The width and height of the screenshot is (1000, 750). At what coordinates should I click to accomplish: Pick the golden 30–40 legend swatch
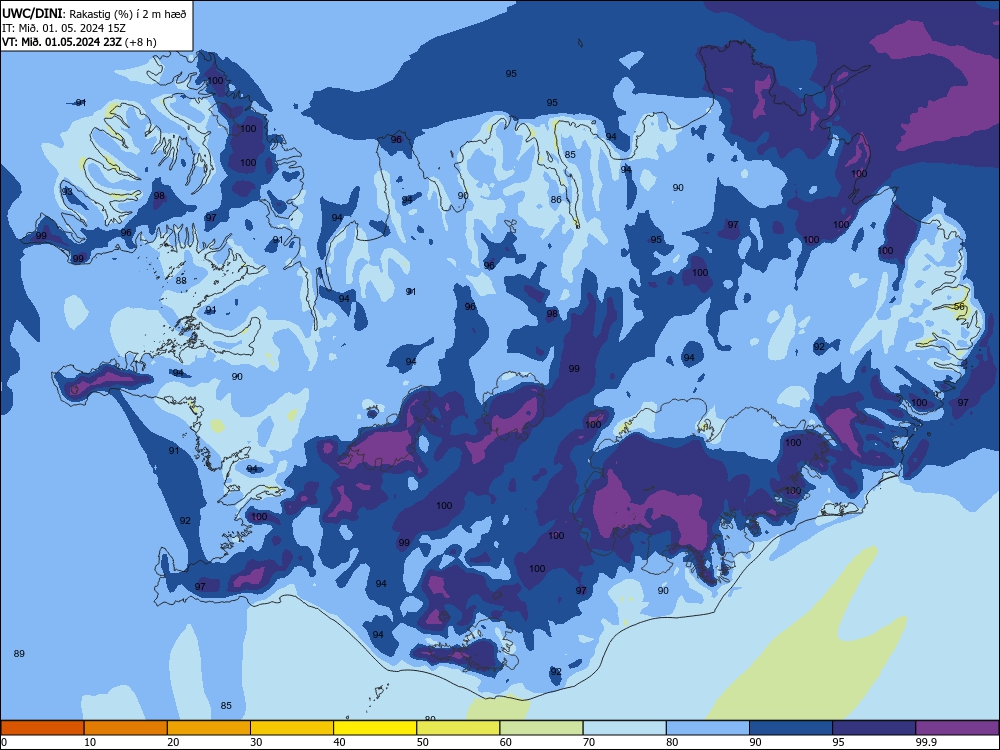[292, 728]
